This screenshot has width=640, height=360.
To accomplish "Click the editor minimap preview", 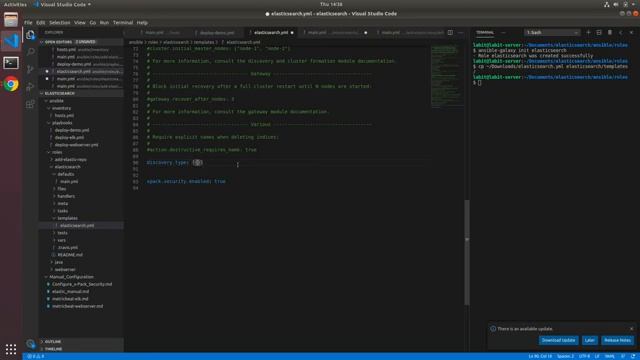I will pyautogui.click(x=447, y=76).
